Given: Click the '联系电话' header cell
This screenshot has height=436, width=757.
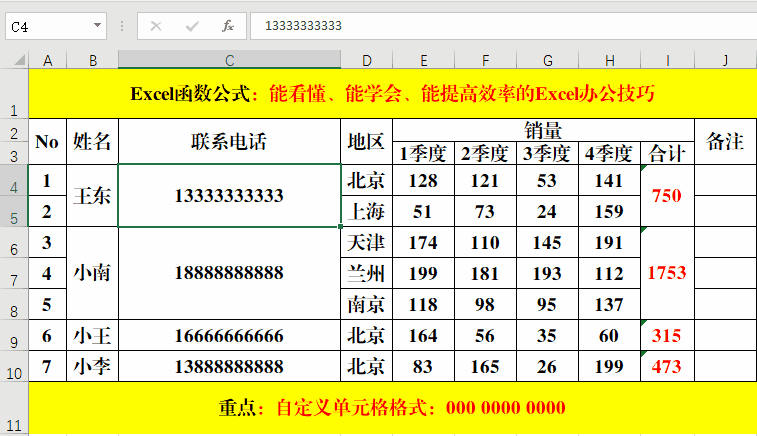Looking at the screenshot, I should [229, 141].
